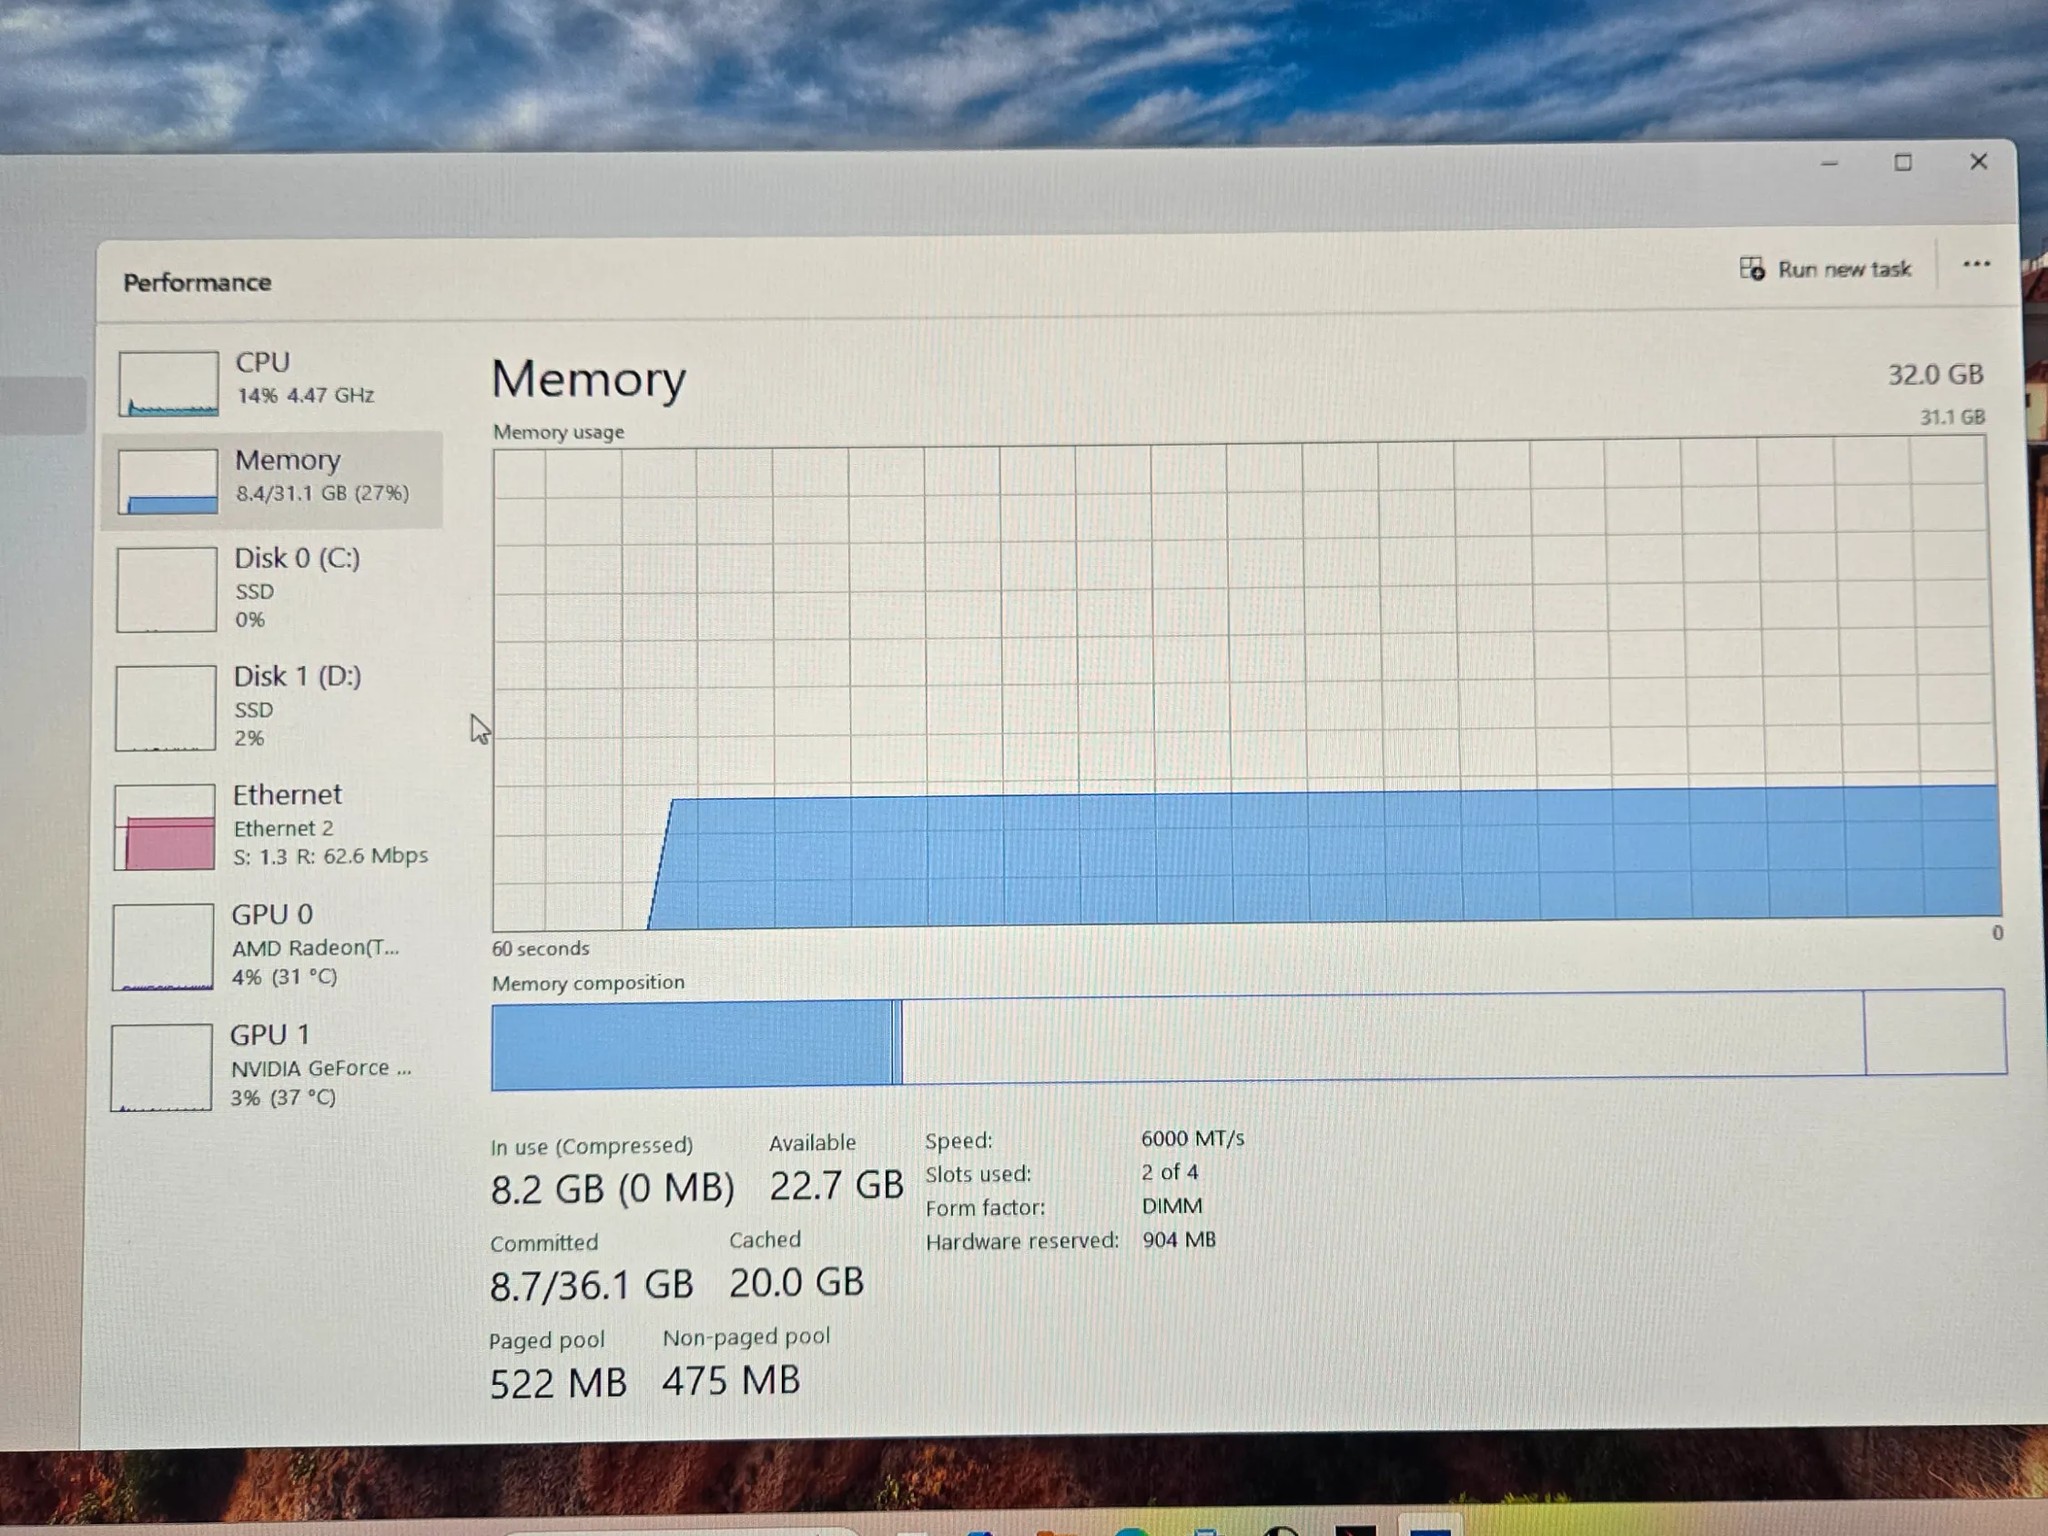This screenshot has width=2048, height=1536.
Task: Click the GPU 0 mini graph thumbnail
Action: (163, 947)
